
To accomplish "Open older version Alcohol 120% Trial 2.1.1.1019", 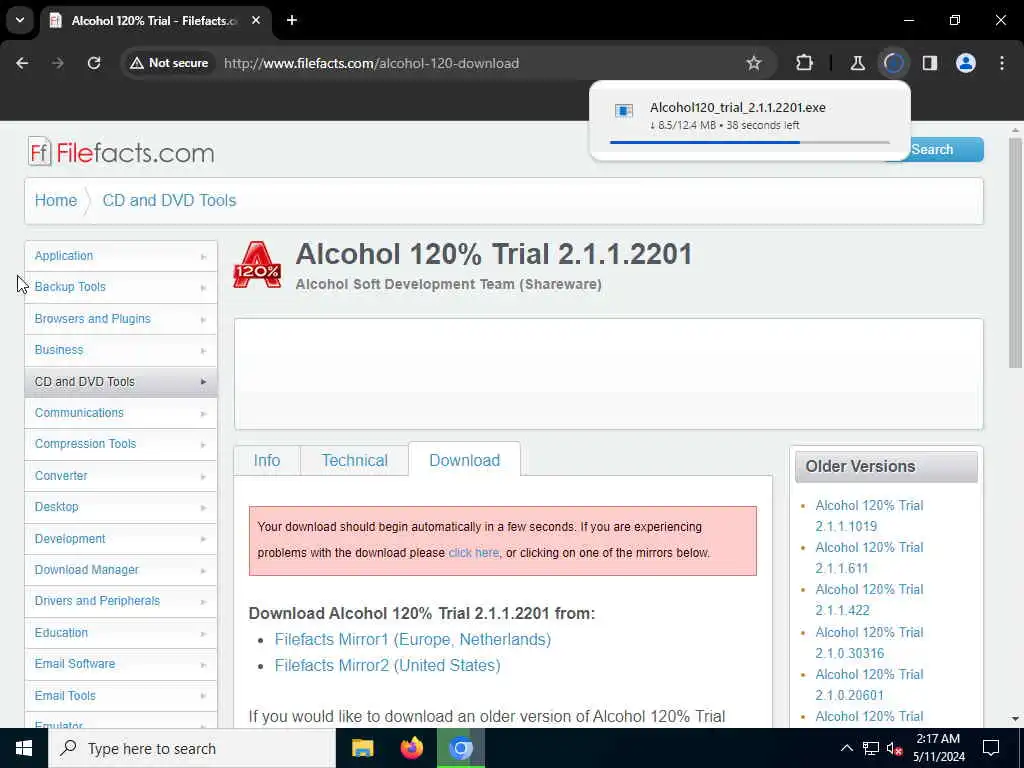I will 869,516.
